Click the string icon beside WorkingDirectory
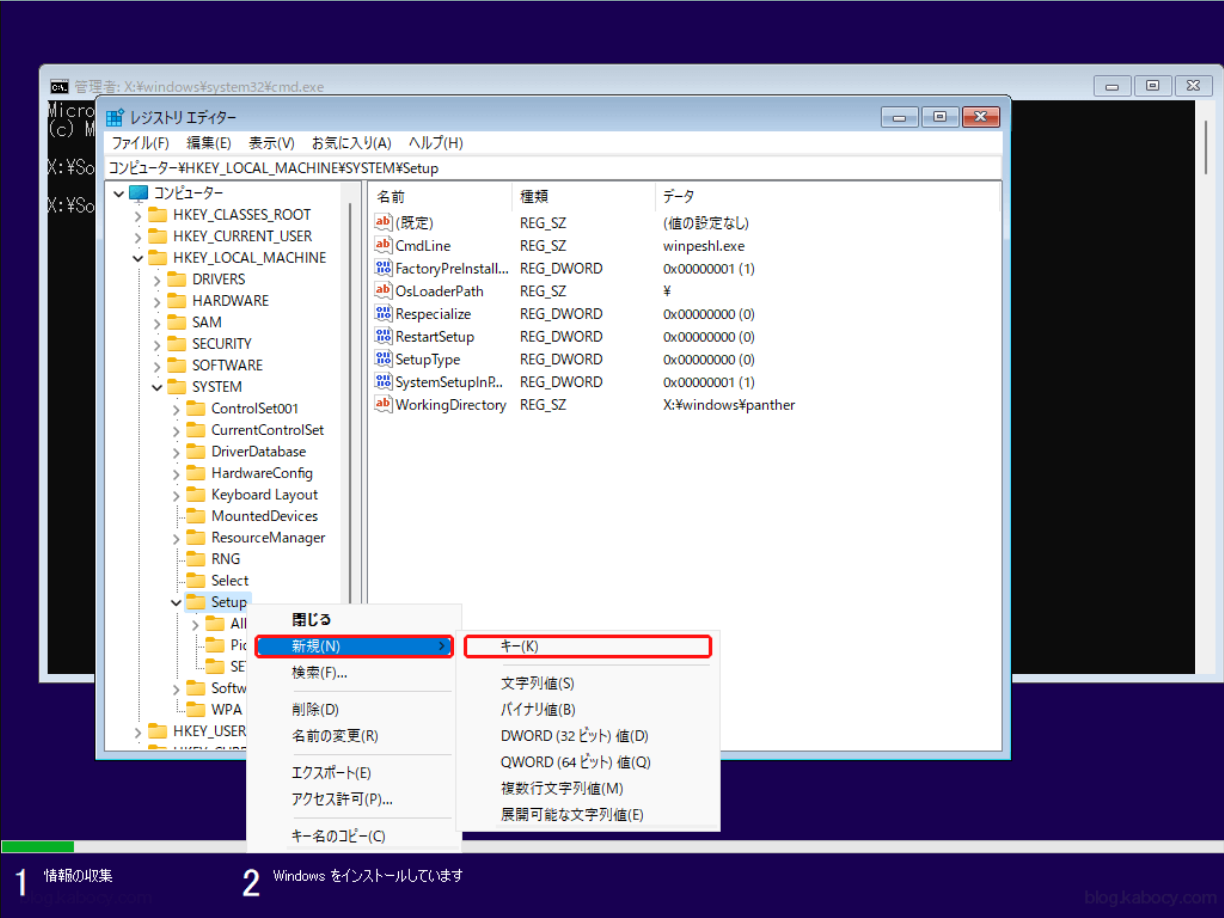Image resolution: width=1224 pixels, height=918 pixels. click(x=383, y=405)
